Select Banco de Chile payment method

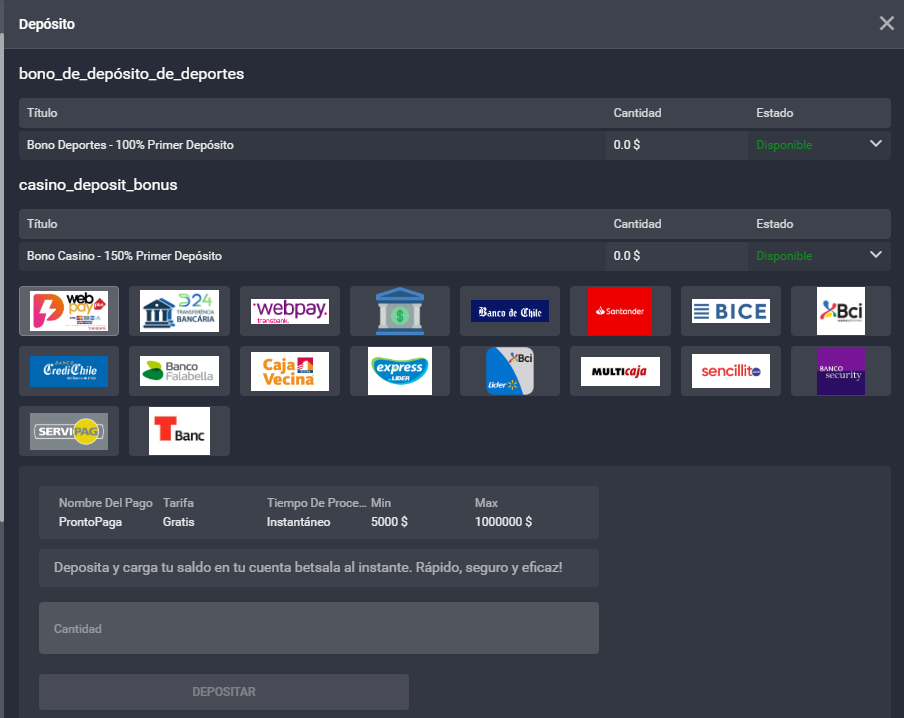[x=510, y=311]
